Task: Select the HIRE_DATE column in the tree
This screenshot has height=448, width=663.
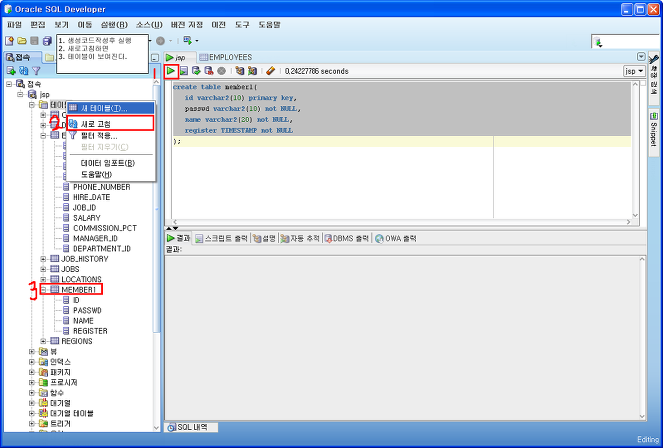Action: pos(91,197)
